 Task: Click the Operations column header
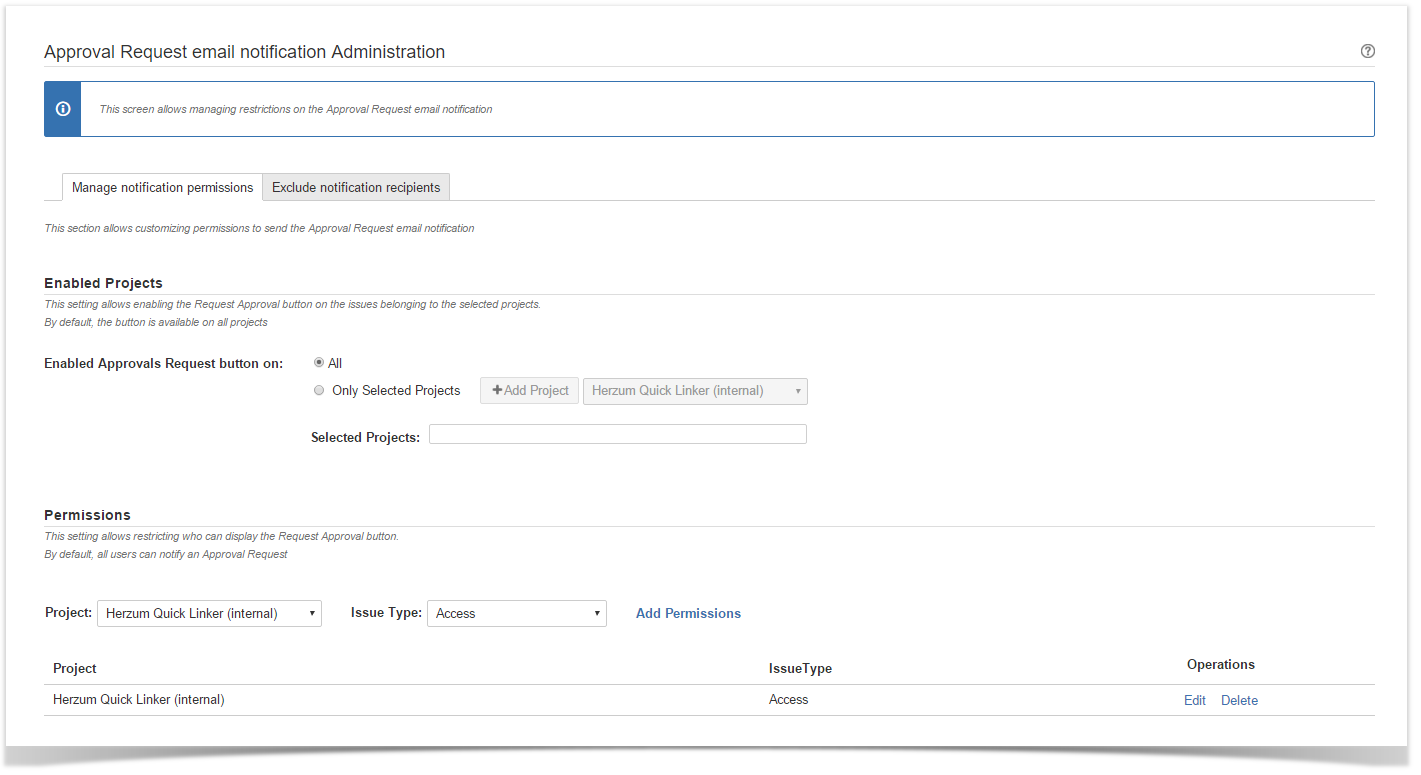pyautogui.click(x=1220, y=664)
